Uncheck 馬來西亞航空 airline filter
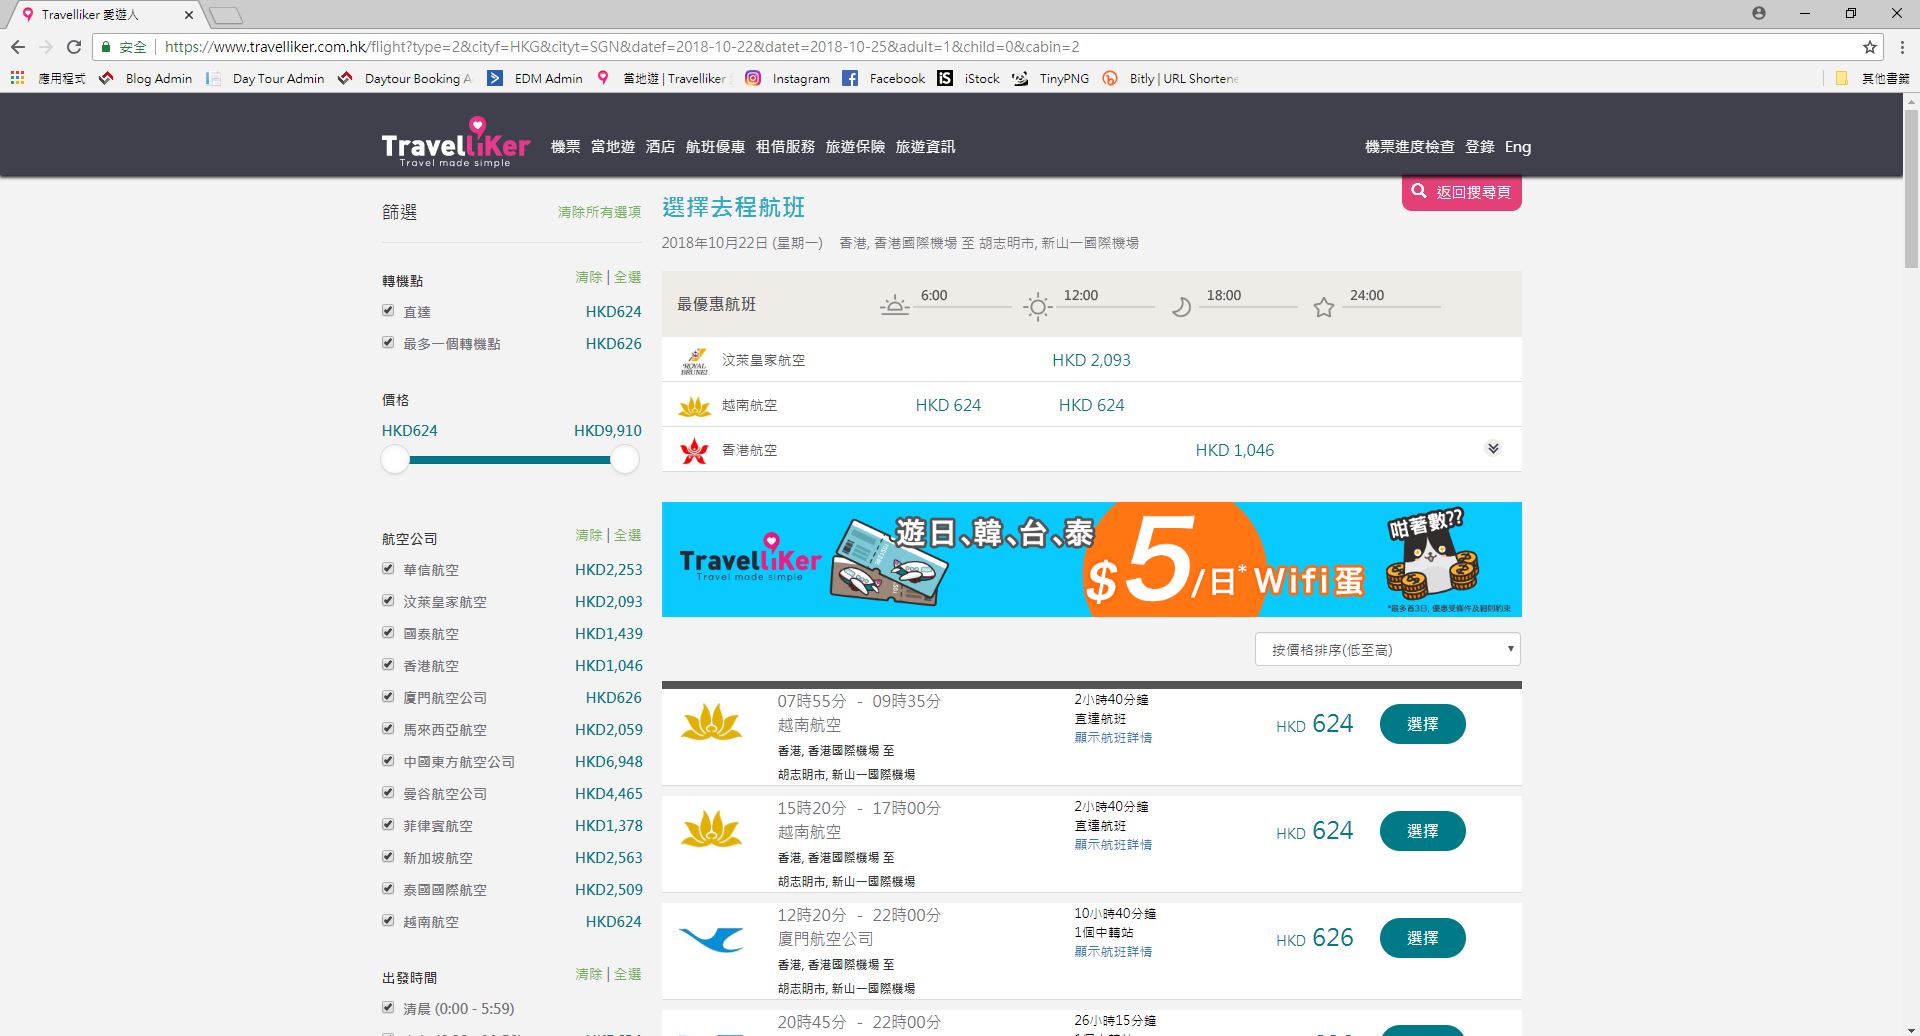 (x=388, y=729)
